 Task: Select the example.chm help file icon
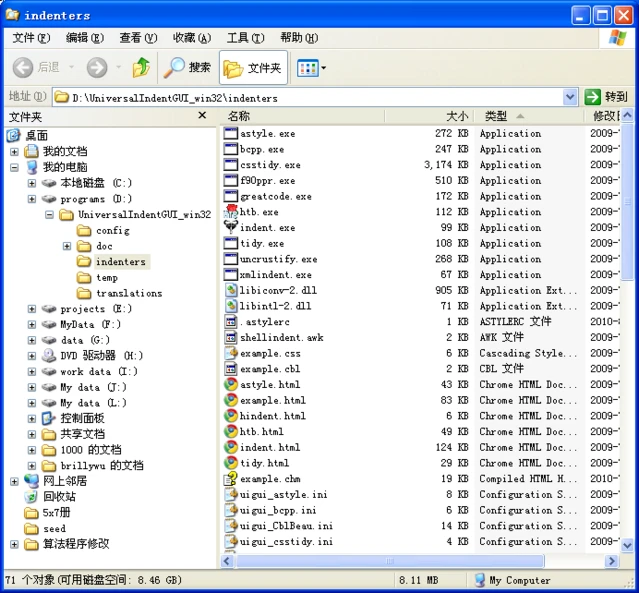(231, 479)
